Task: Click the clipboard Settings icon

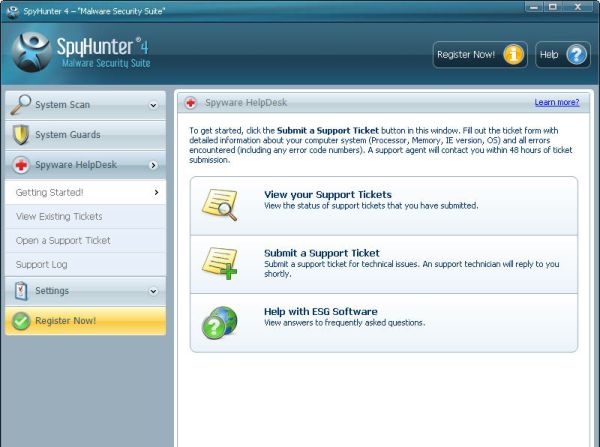Action: (21, 291)
